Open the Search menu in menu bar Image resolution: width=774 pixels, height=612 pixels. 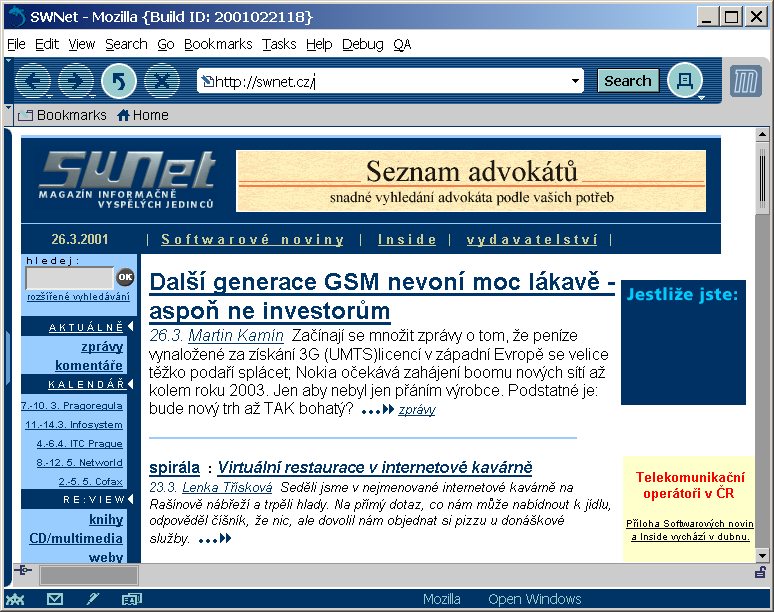[126, 44]
